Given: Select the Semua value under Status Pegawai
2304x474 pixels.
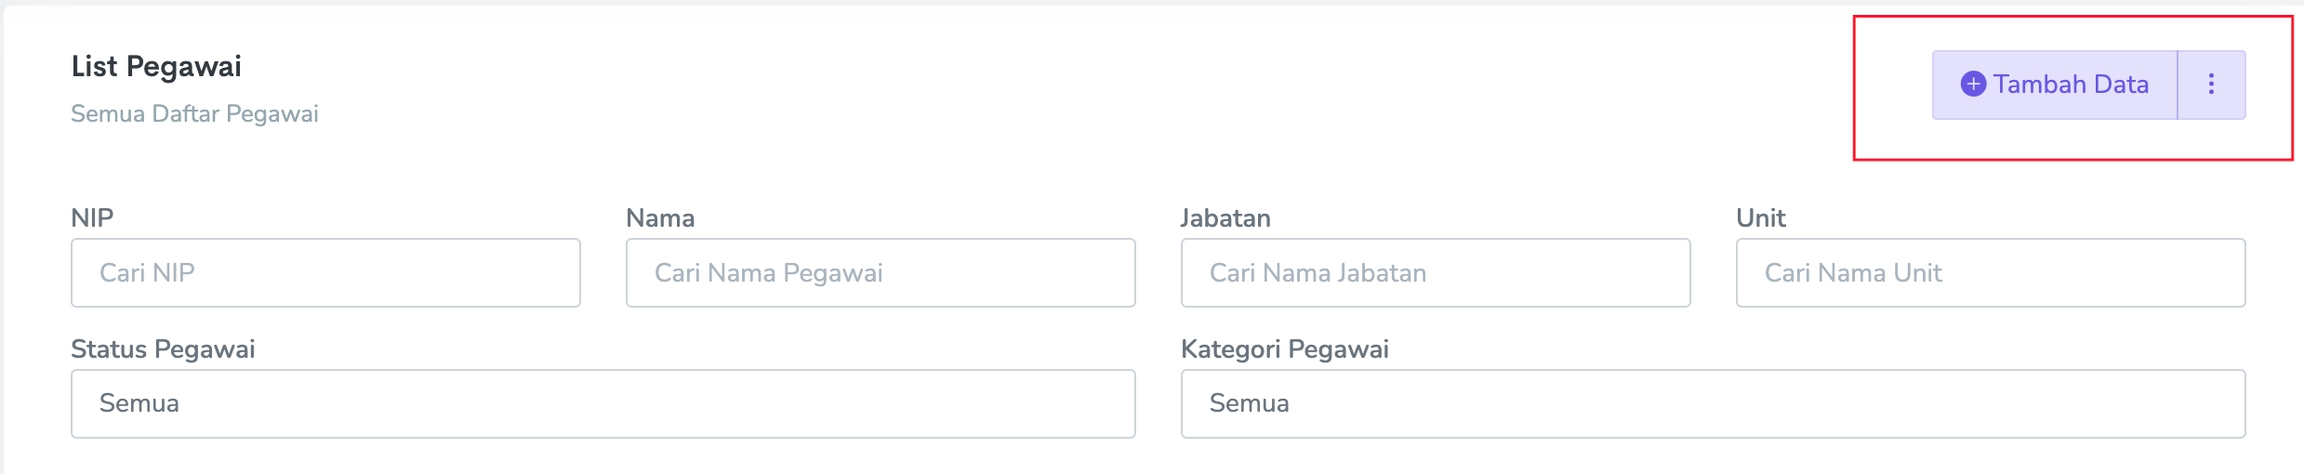Looking at the screenshot, I should point(139,403).
